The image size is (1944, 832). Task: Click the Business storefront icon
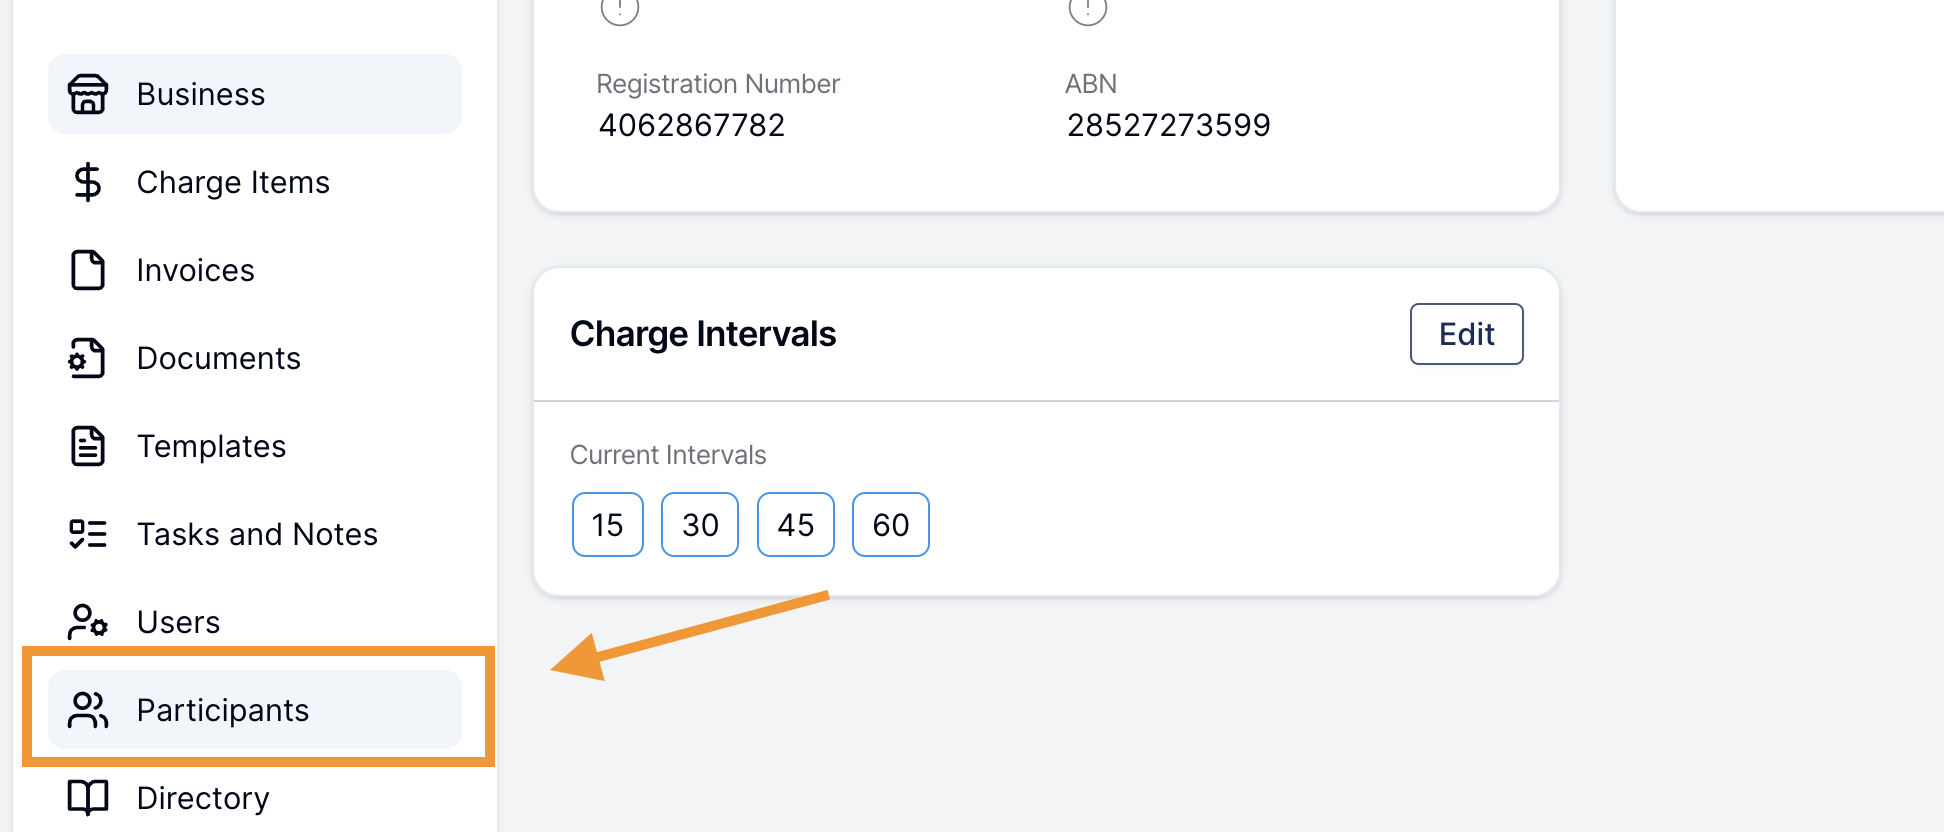(88, 94)
